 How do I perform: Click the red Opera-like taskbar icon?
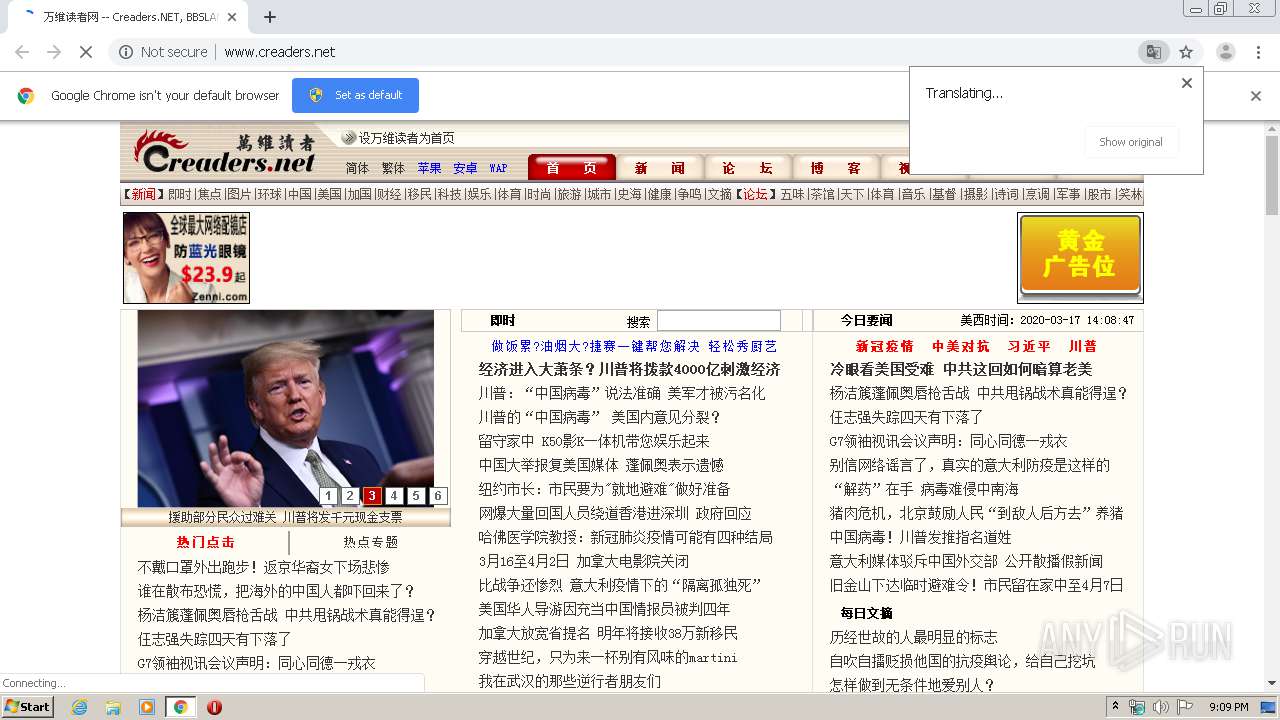214,707
